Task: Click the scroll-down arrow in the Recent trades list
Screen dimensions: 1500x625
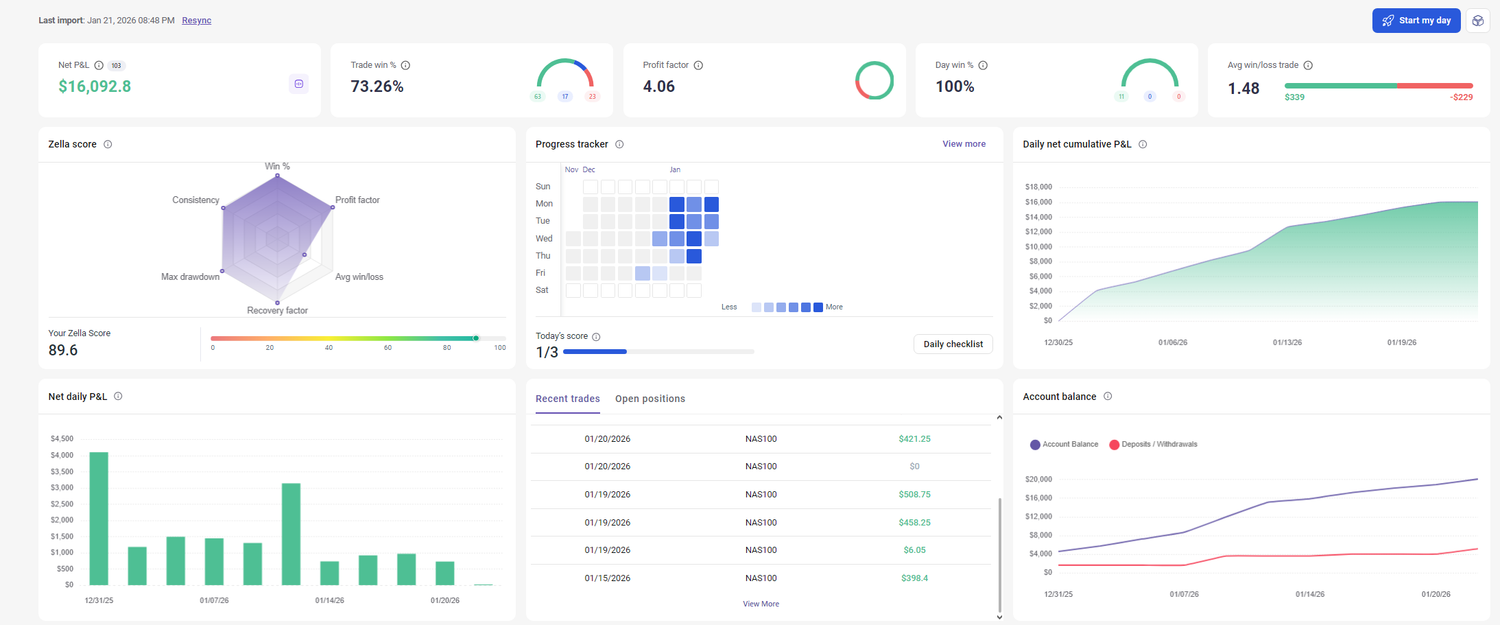Action: tap(998, 617)
